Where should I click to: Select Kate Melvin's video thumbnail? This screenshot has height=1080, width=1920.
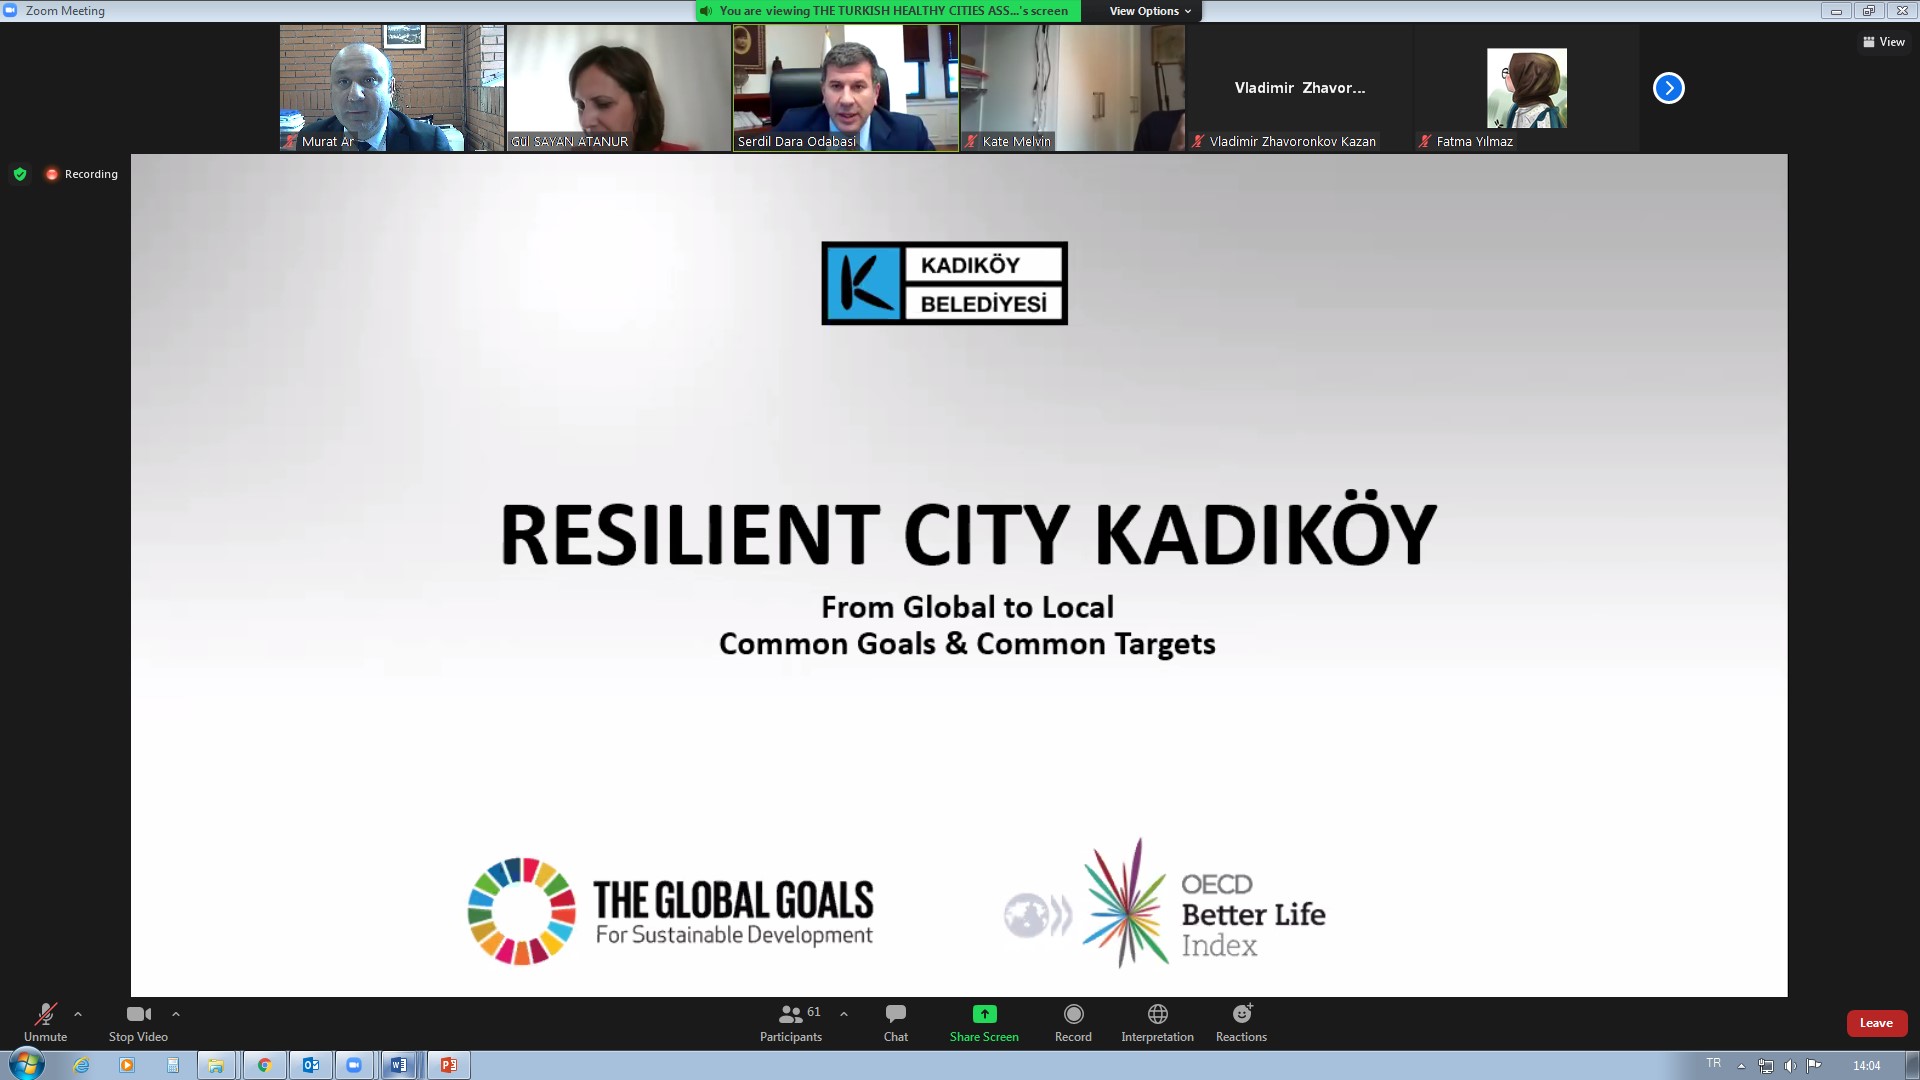point(1073,88)
